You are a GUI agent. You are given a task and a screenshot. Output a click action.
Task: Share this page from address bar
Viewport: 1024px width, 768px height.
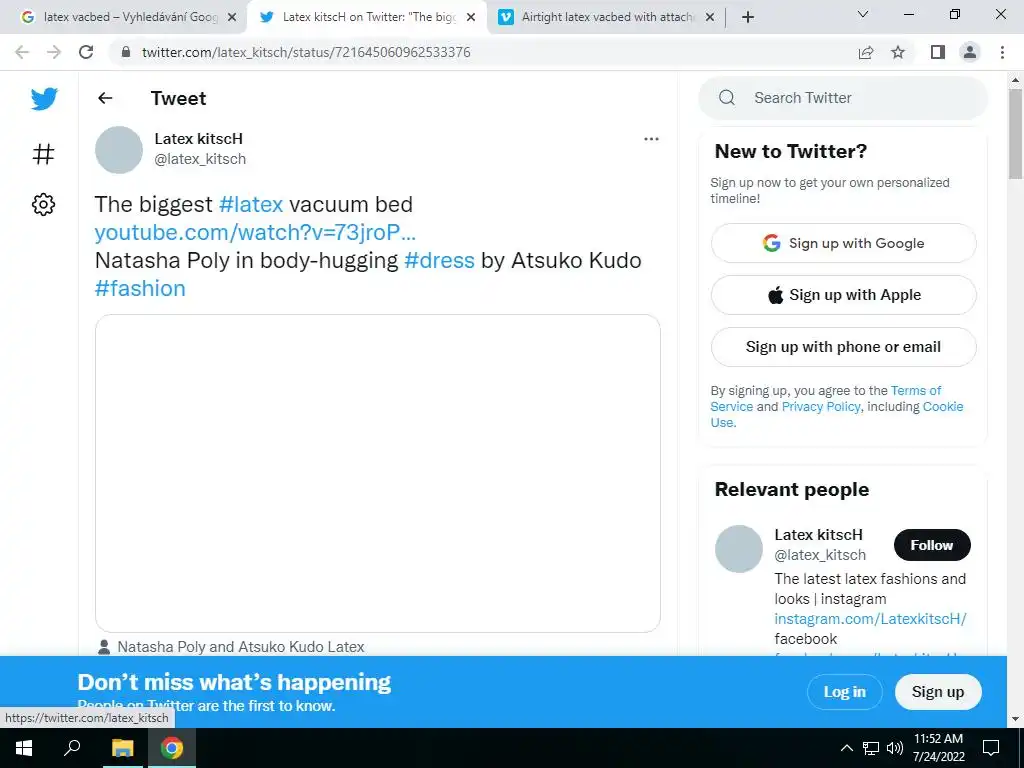click(x=866, y=52)
